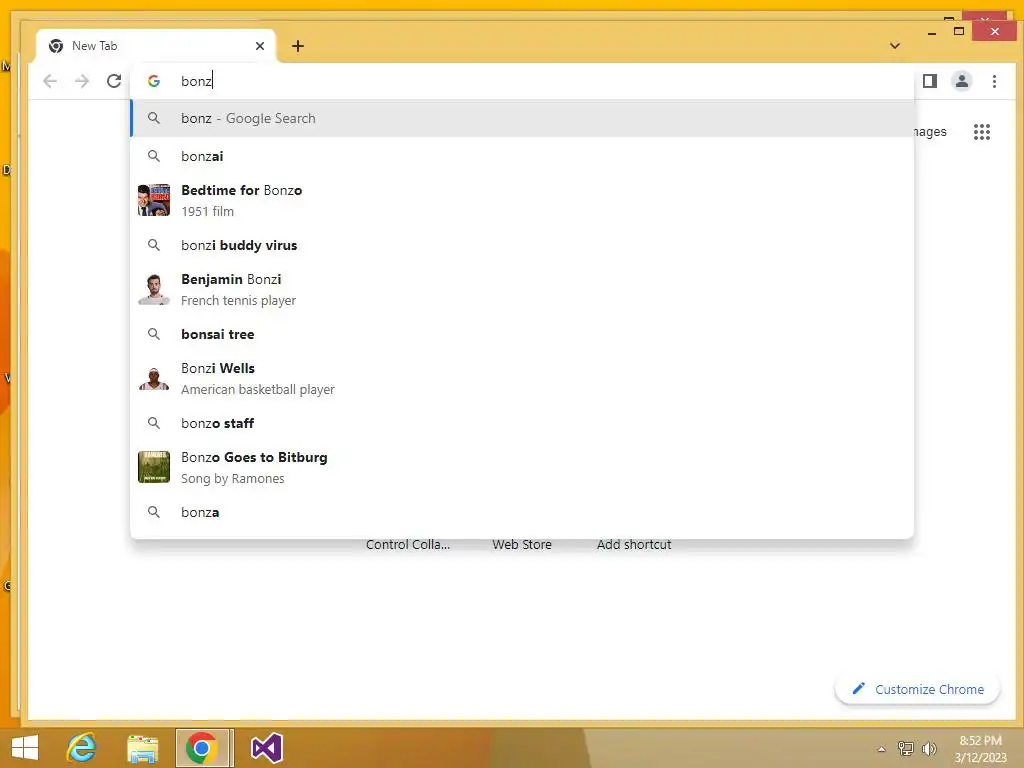The image size is (1024, 768).
Task: Show hidden tray icons arrow
Action: [x=882, y=749]
